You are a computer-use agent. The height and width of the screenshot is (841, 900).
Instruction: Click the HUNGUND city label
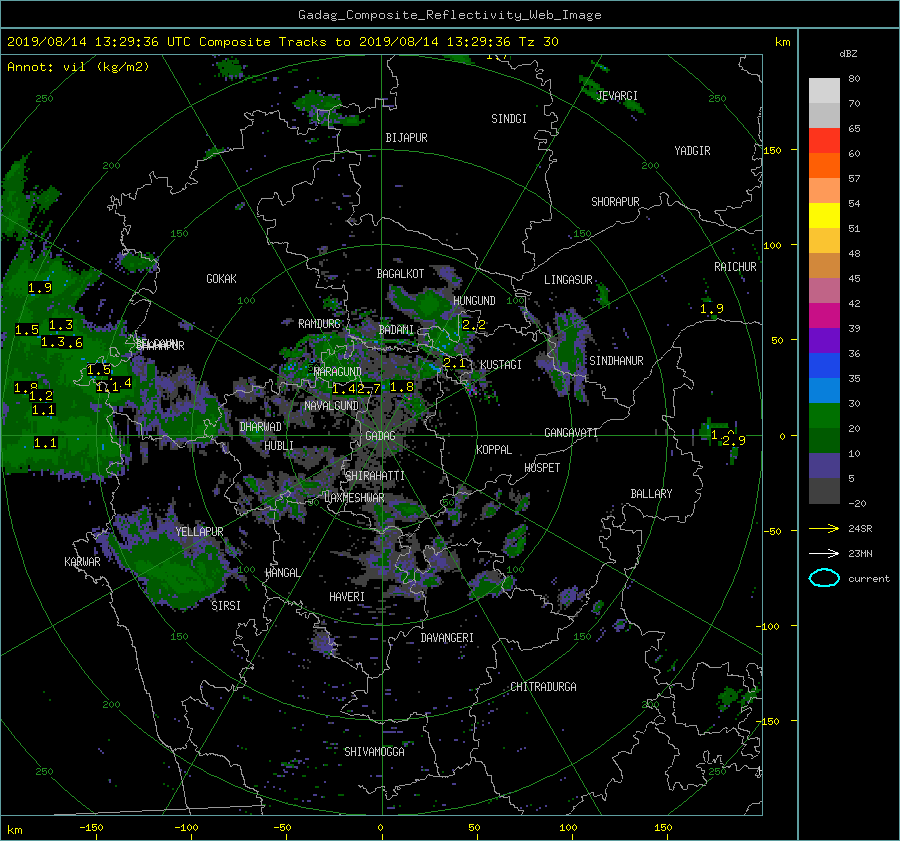pyautogui.click(x=474, y=301)
